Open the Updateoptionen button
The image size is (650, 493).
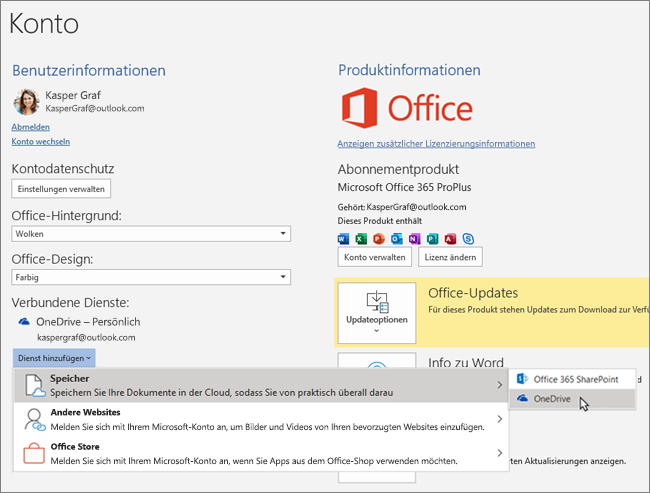[377, 313]
